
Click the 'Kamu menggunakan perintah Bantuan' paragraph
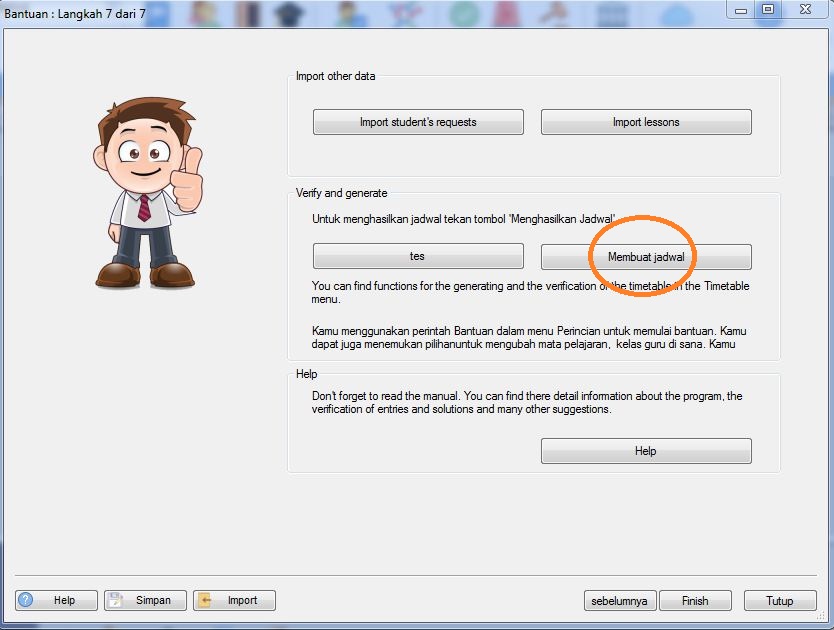pyautogui.click(x=529, y=337)
